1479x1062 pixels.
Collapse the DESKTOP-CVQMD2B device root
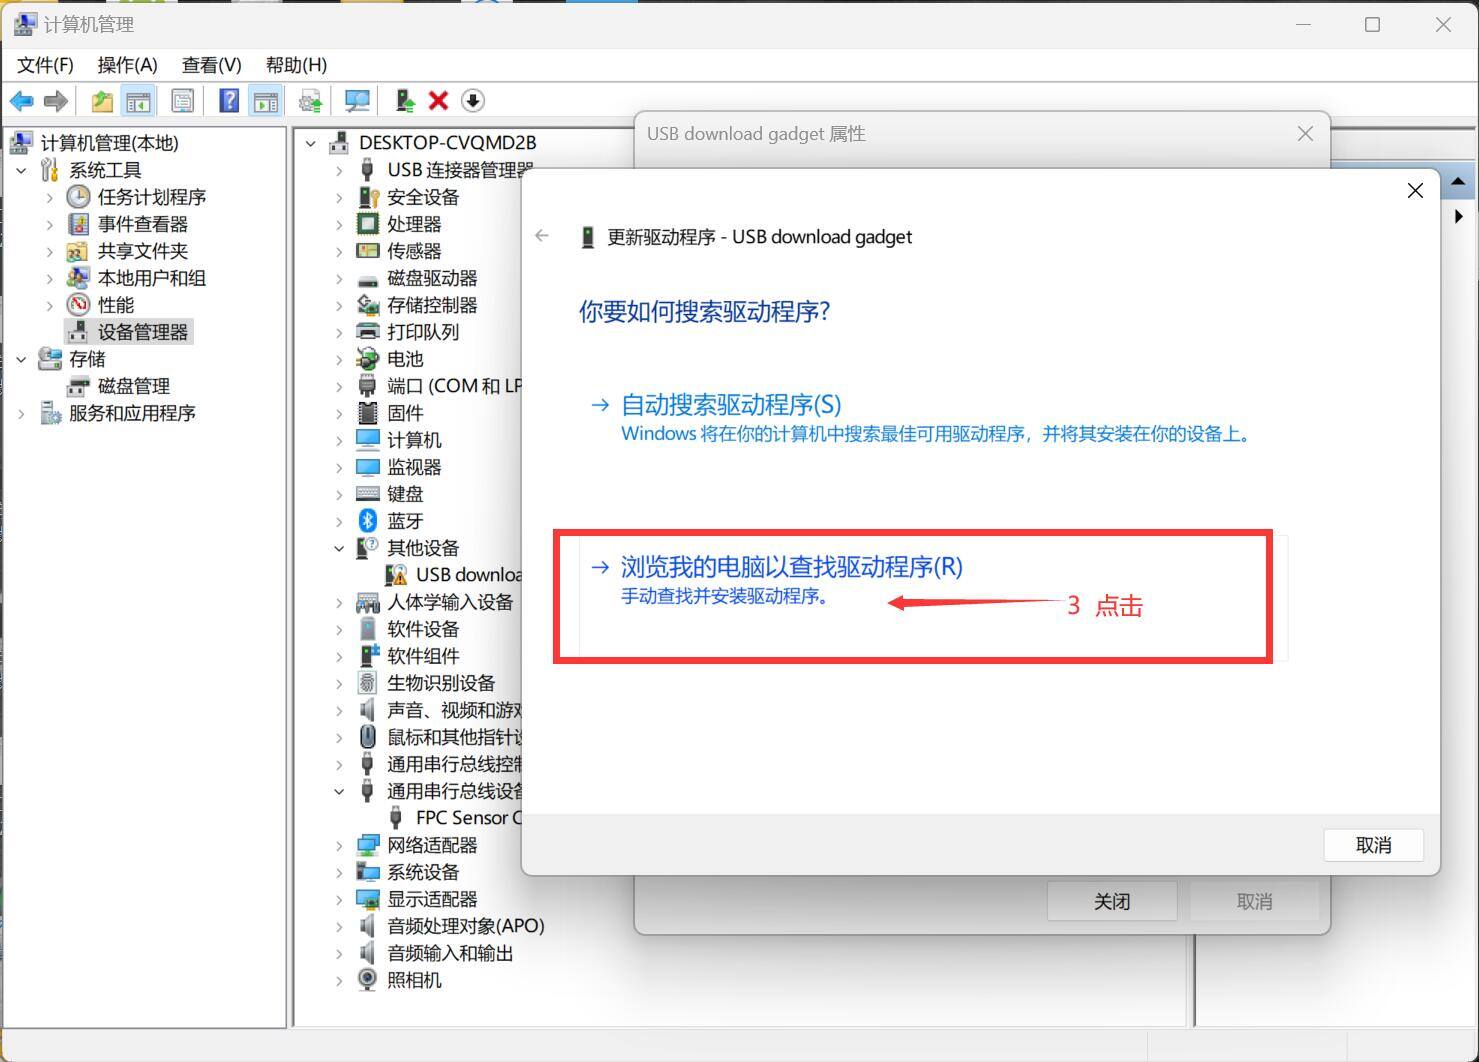311,143
